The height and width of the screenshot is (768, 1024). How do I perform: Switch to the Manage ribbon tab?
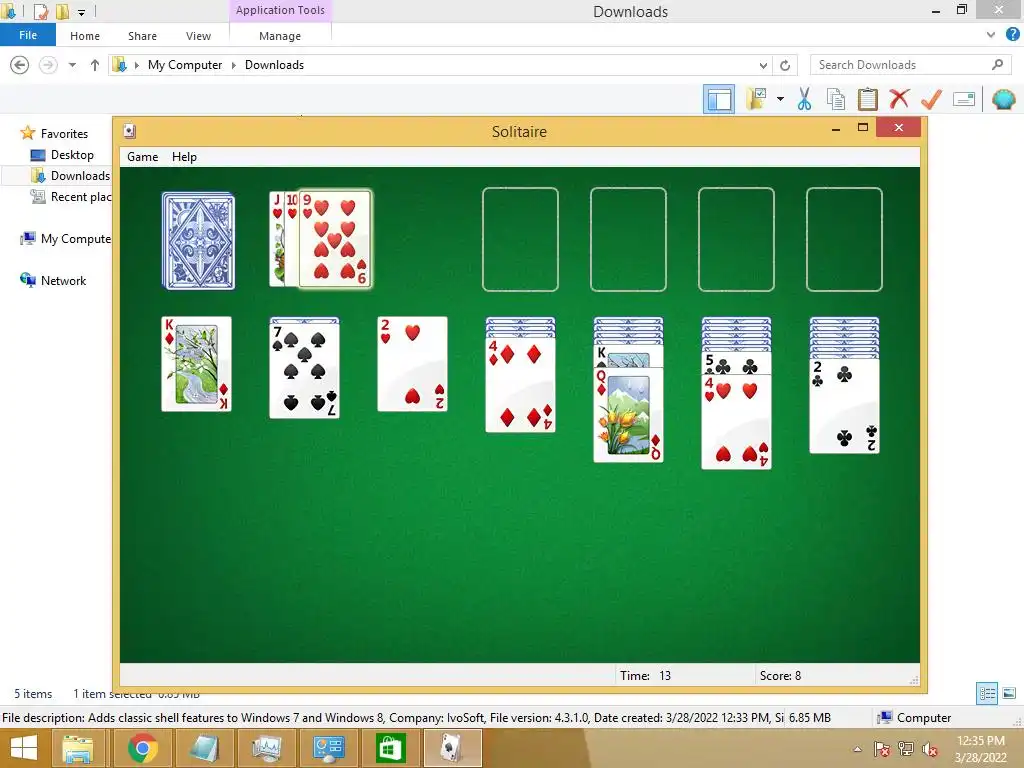[x=280, y=36]
